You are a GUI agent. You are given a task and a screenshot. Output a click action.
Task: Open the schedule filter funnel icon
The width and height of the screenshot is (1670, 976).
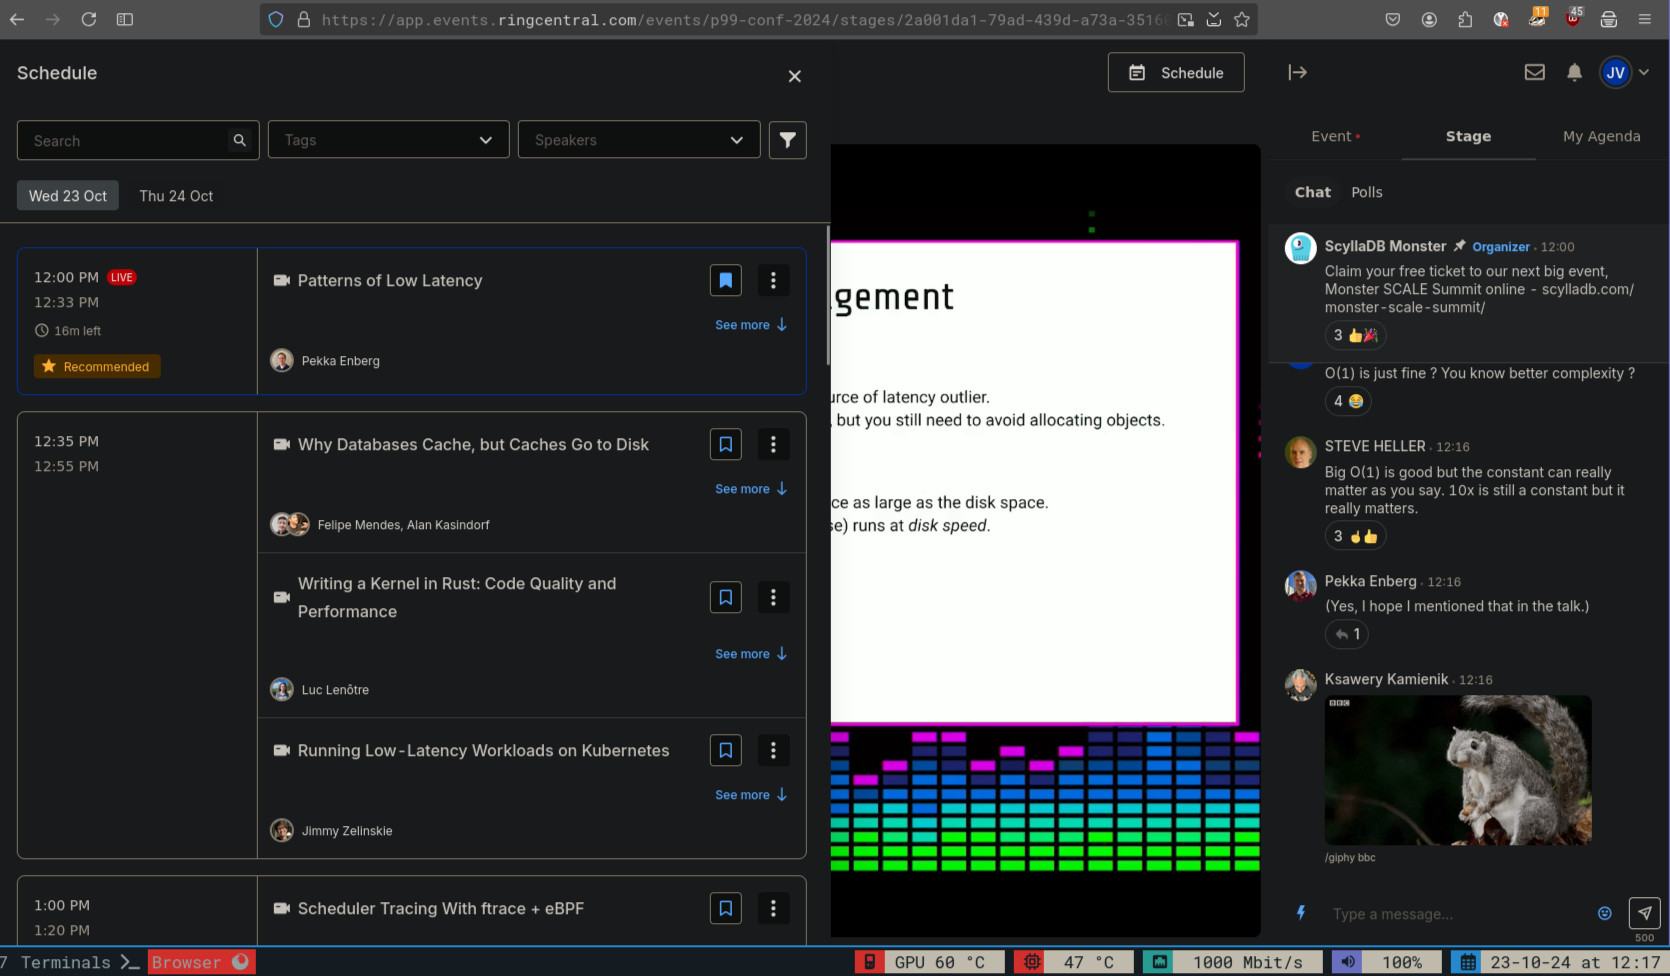(x=788, y=140)
